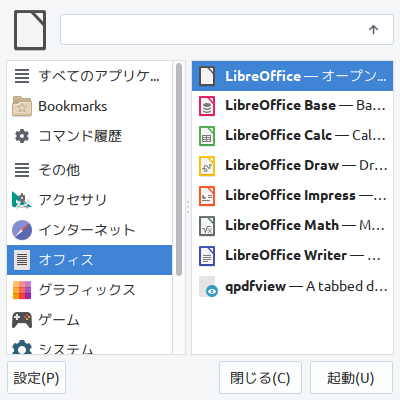Open 設定(P) preferences button
The height and width of the screenshot is (400, 400).
point(36,378)
